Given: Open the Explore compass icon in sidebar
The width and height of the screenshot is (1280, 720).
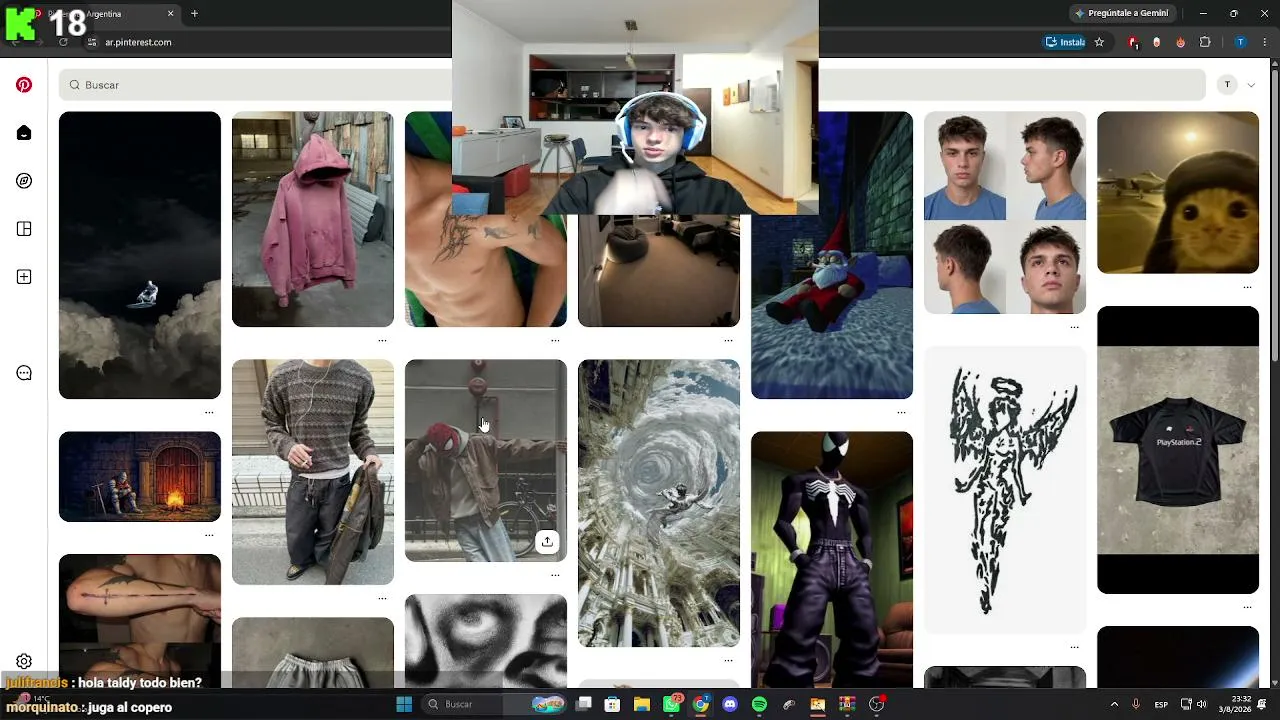Looking at the screenshot, I should [24, 181].
